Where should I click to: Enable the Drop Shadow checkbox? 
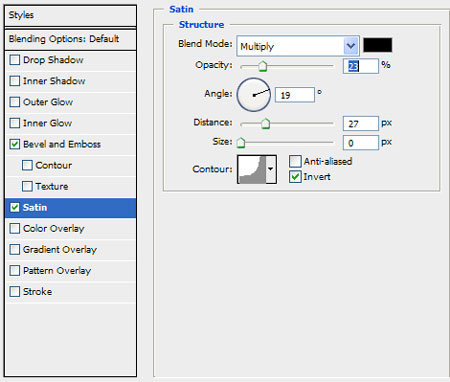click(x=15, y=60)
